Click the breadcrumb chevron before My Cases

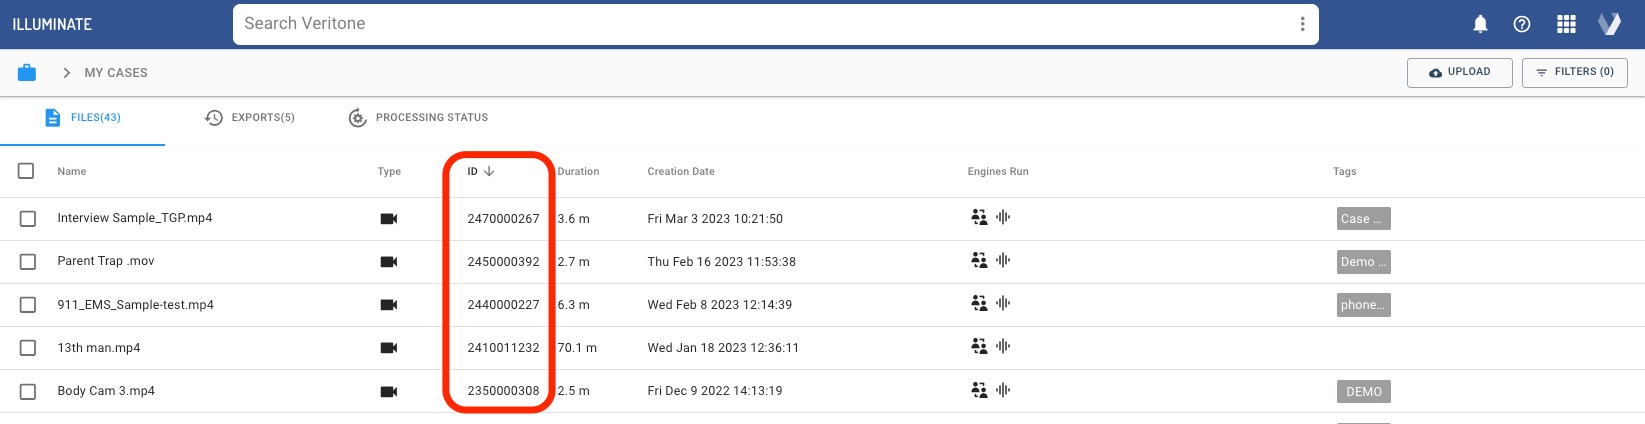(66, 73)
